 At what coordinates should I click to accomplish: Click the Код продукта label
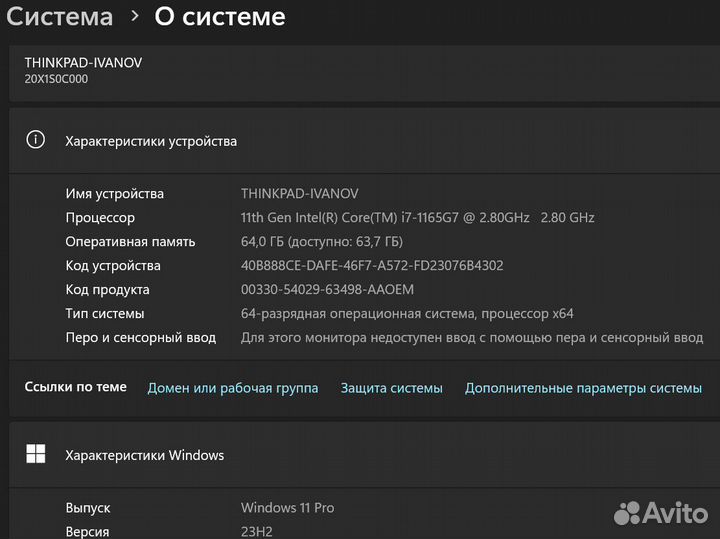(x=107, y=290)
